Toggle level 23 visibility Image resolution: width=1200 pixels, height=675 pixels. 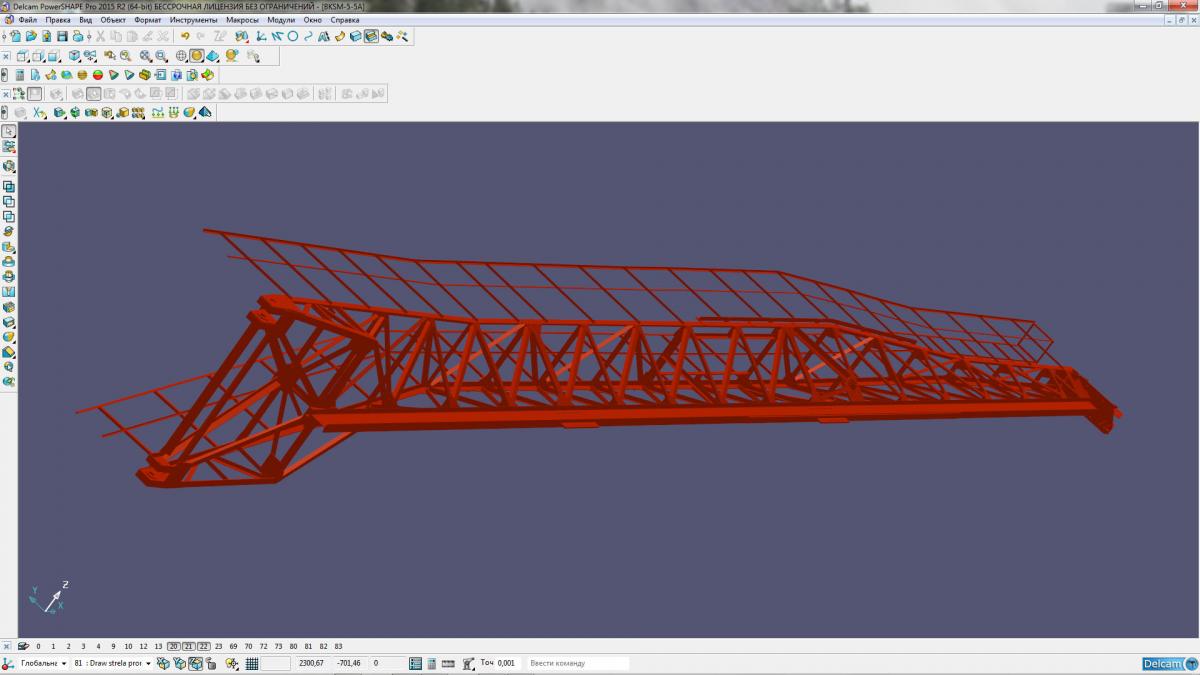point(219,646)
